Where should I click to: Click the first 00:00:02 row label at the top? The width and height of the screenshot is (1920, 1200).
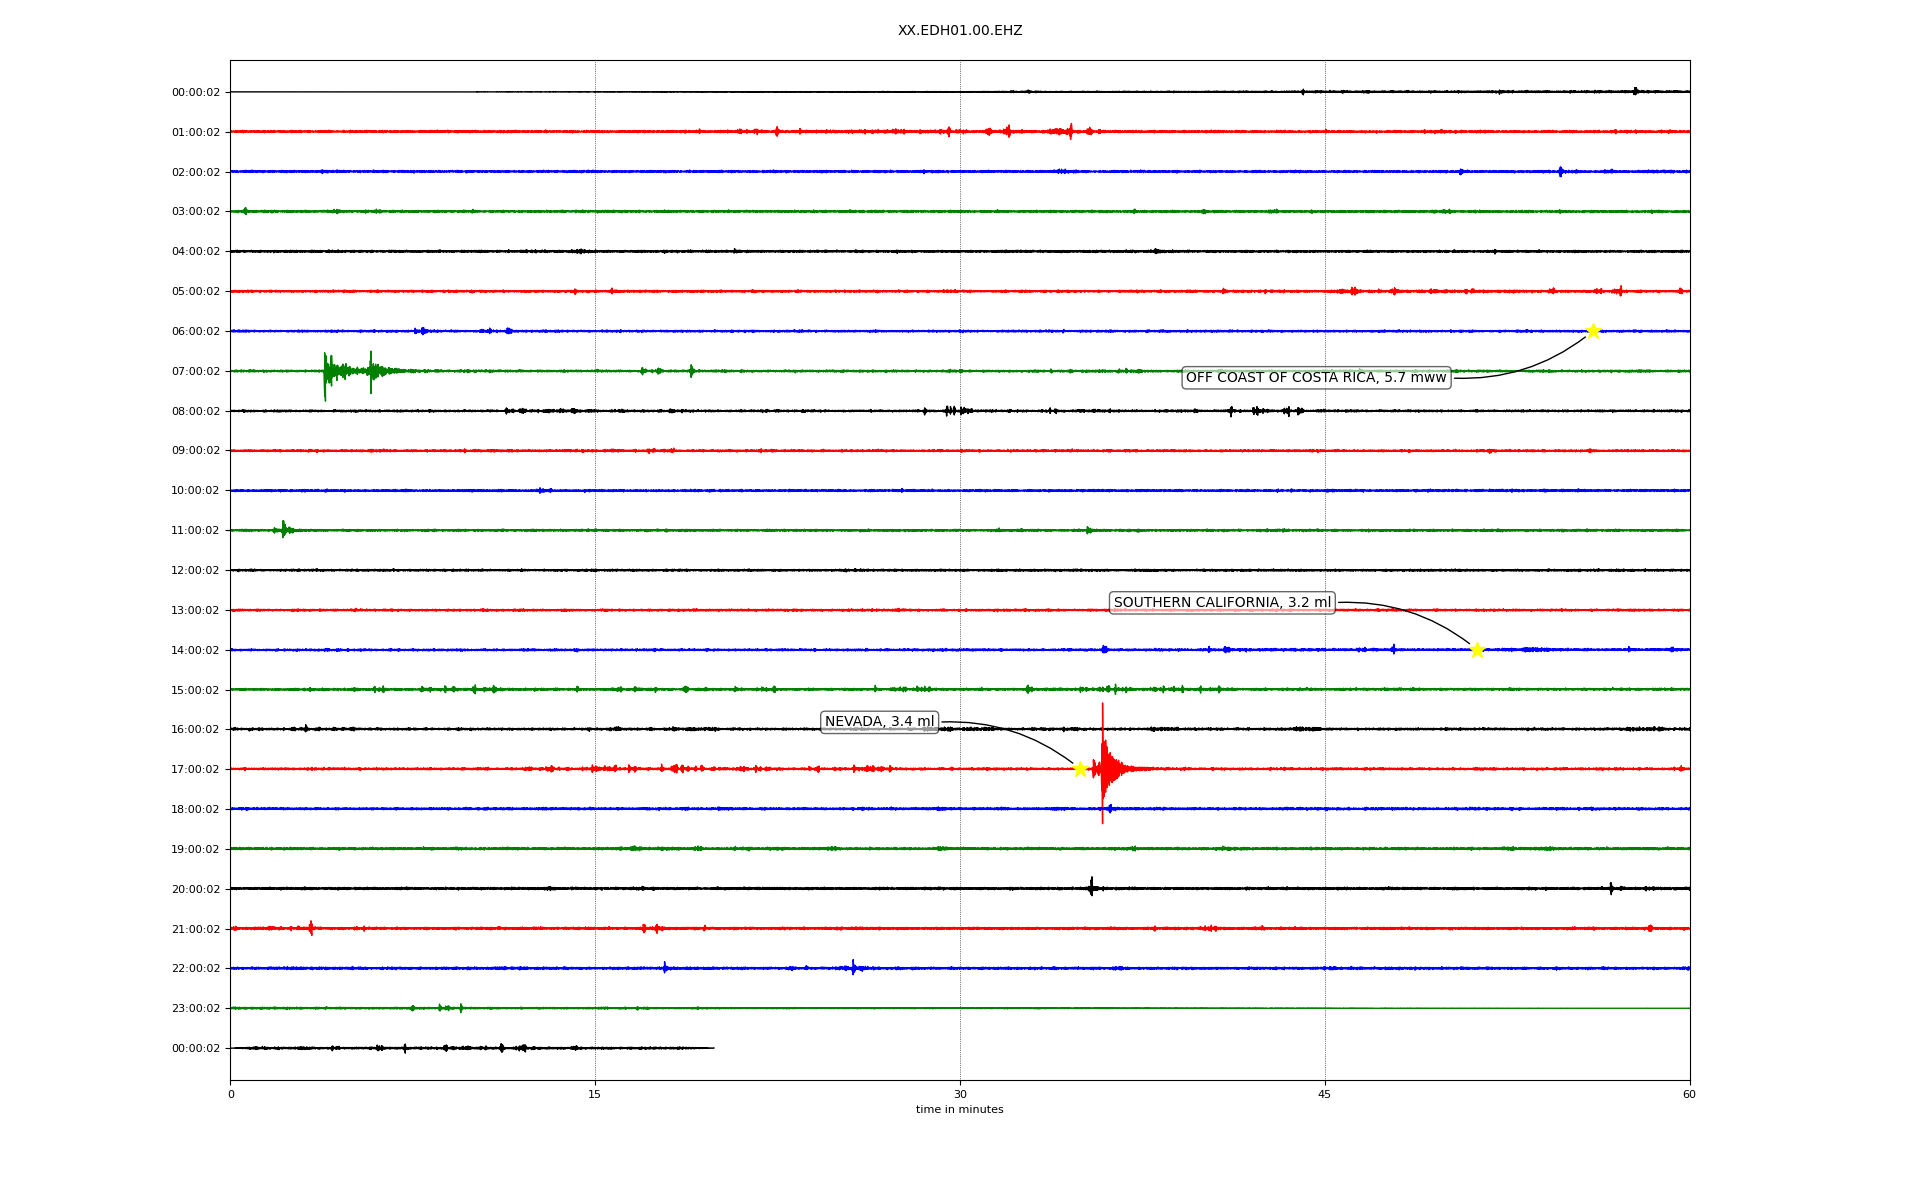(x=196, y=93)
